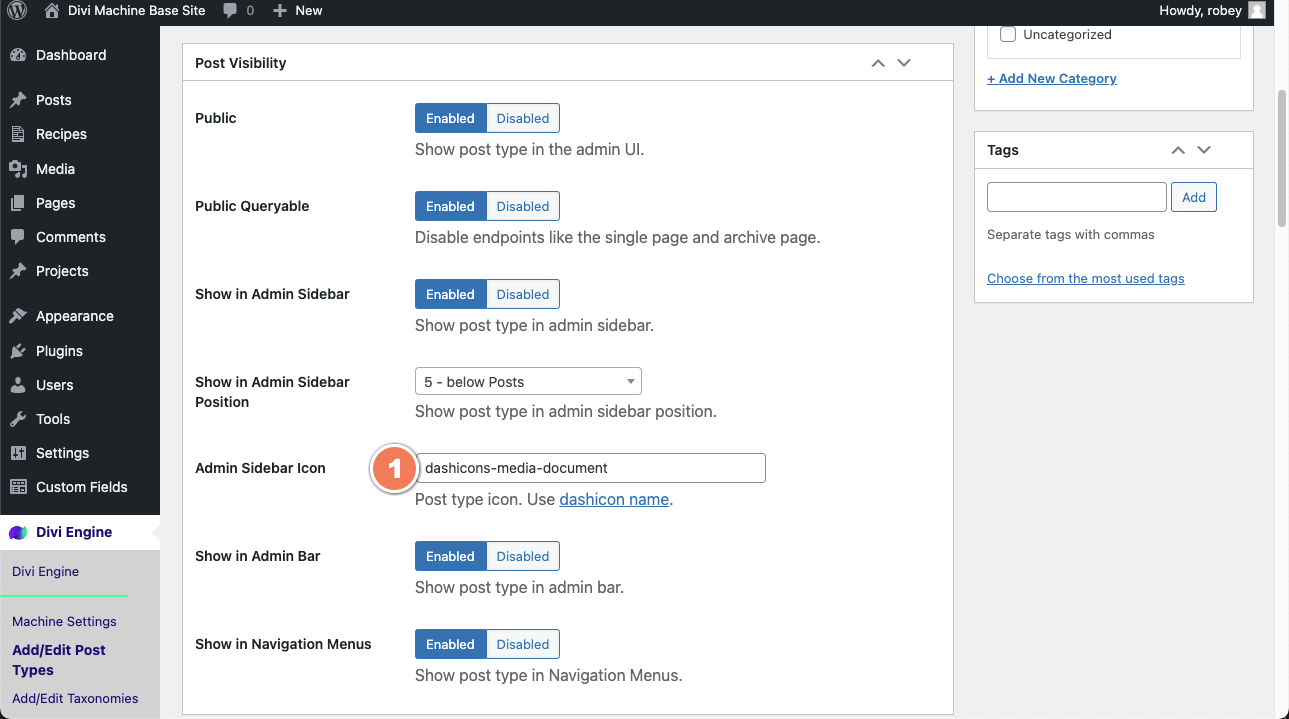The height and width of the screenshot is (719, 1289).
Task: Move Tags panel down
Action: click(x=1204, y=150)
